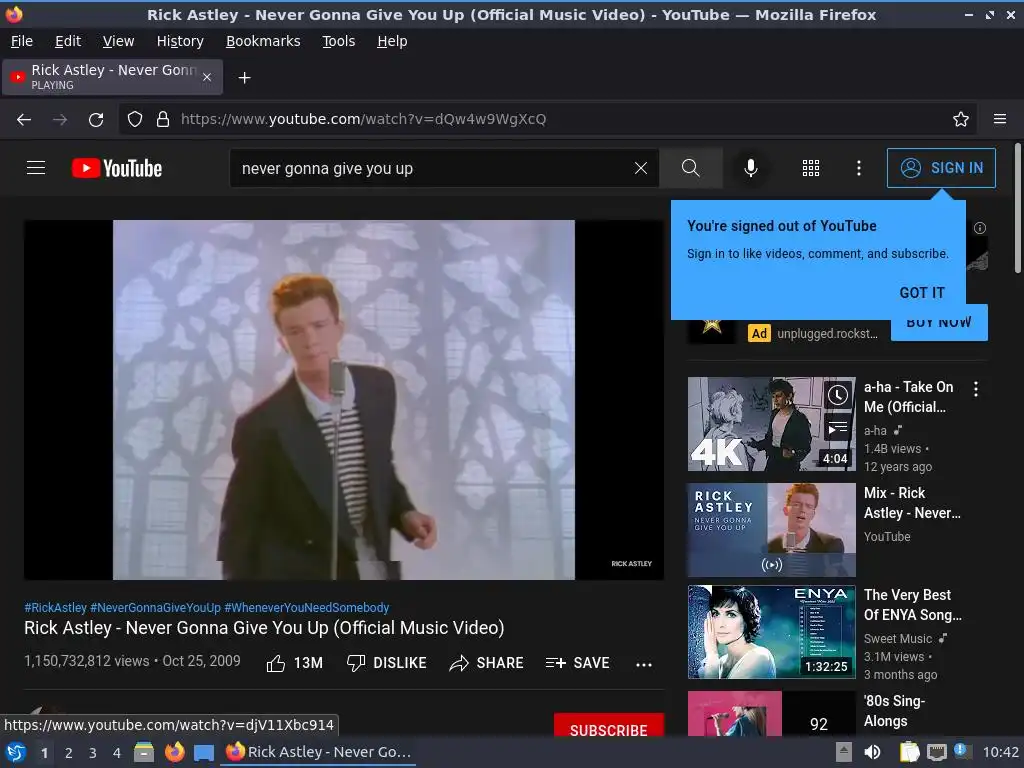Close the Rick Astley tab
Viewport: 1024px width, 768px height.
pyautogui.click(x=207, y=77)
